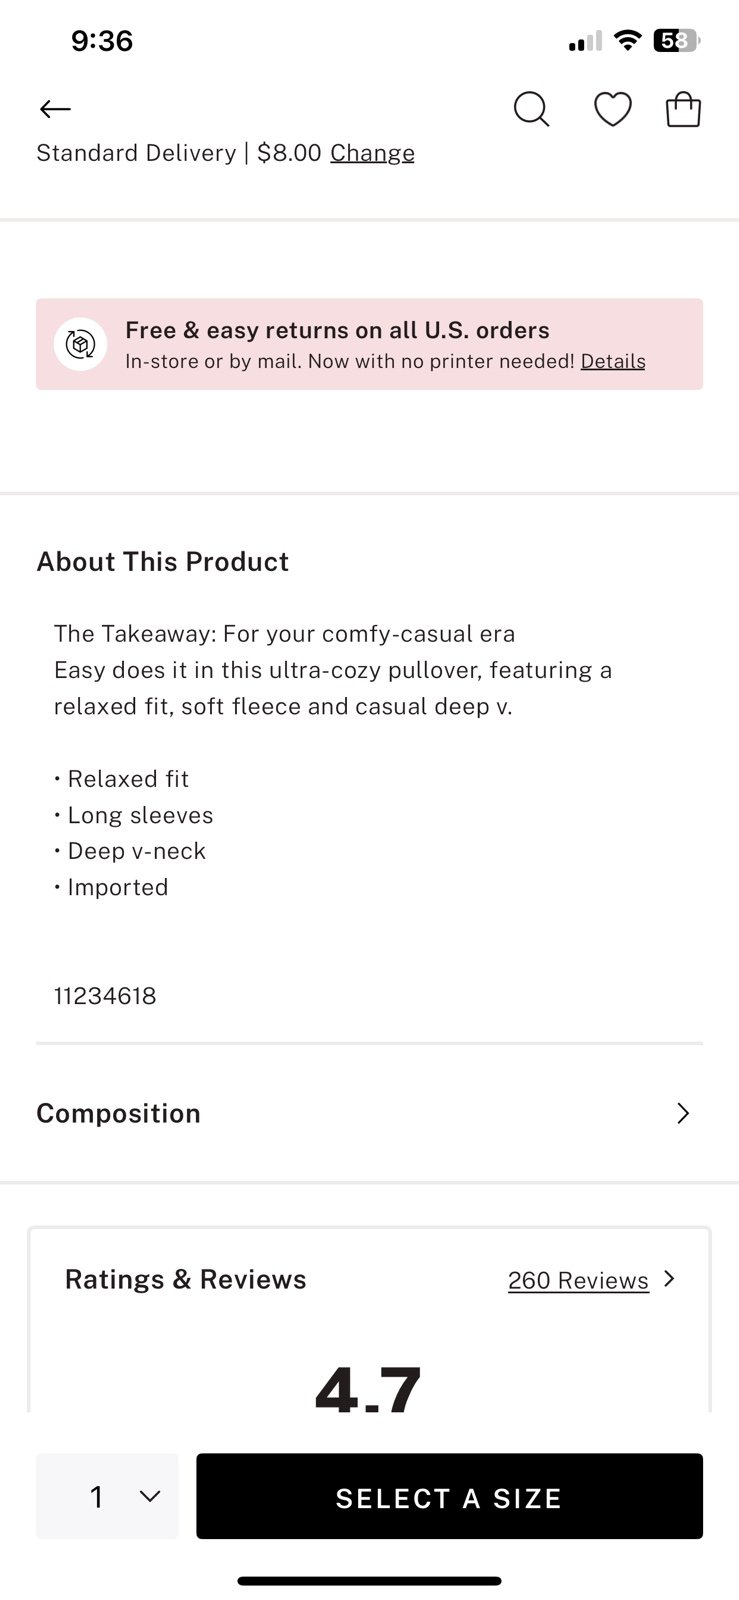The width and height of the screenshot is (739, 1600).
Task: Tap the 4.7 rating score
Action: coord(368,1388)
